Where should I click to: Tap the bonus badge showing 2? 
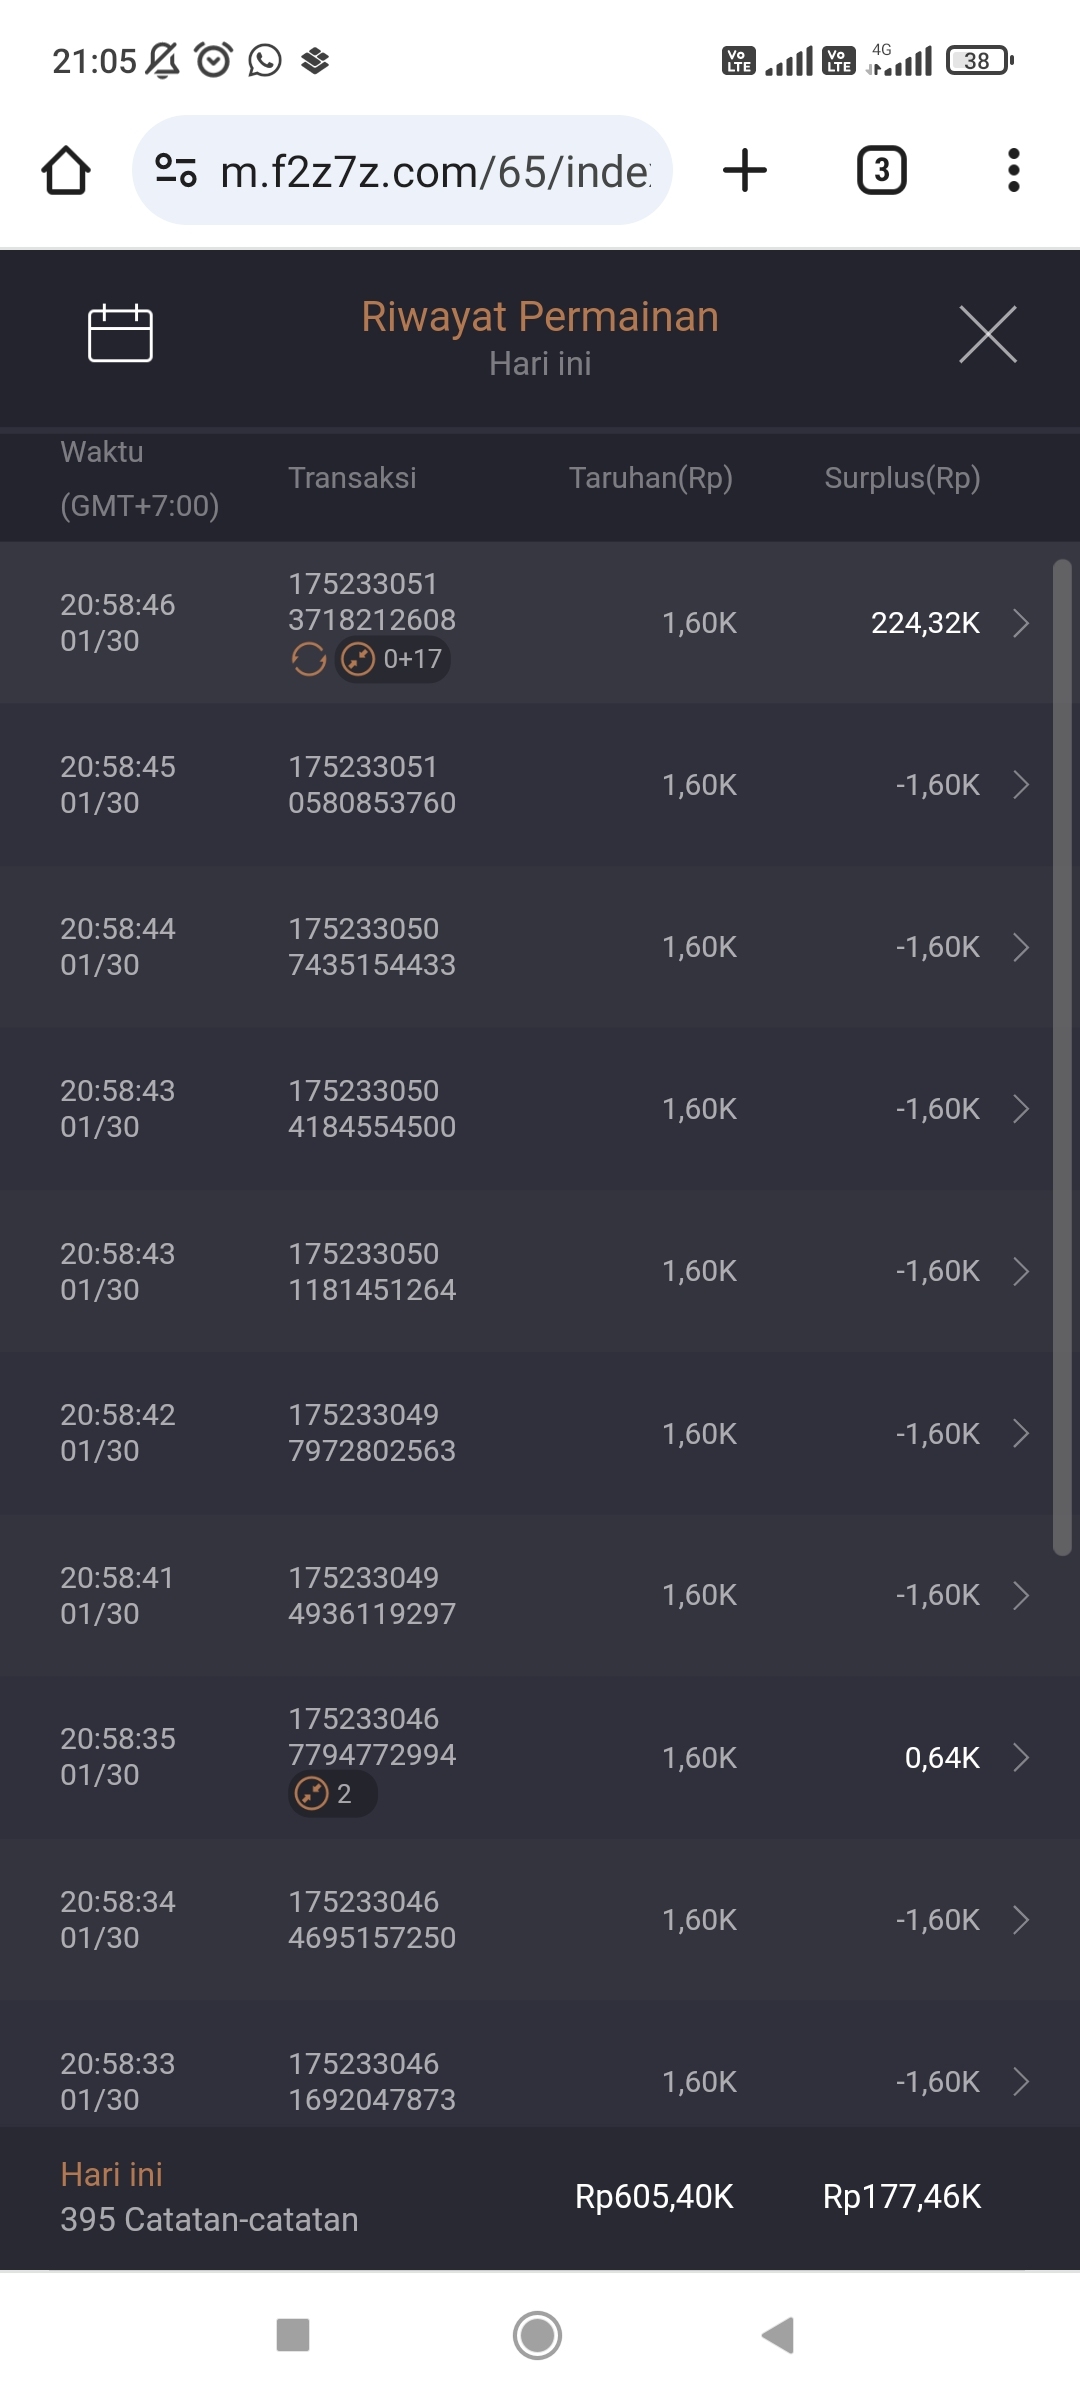(x=332, y=1794)
